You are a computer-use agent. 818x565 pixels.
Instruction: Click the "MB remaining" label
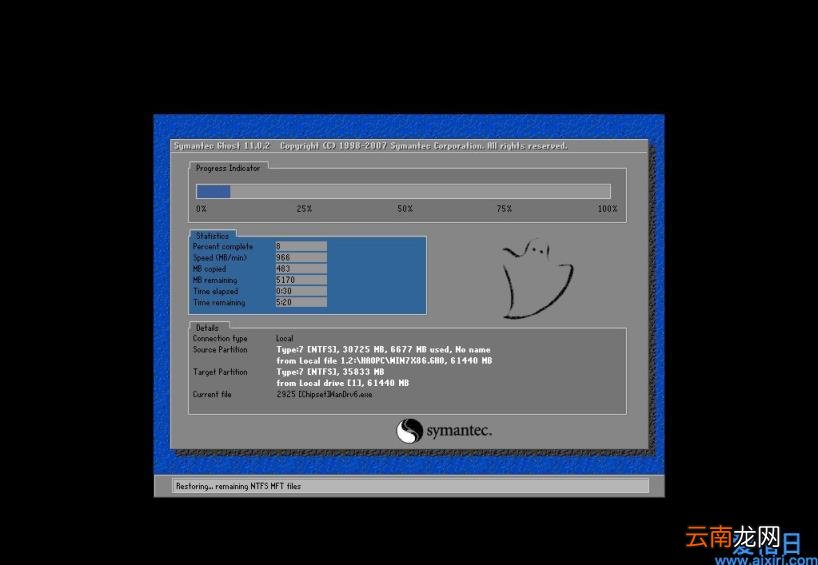[x=215, y=280]
